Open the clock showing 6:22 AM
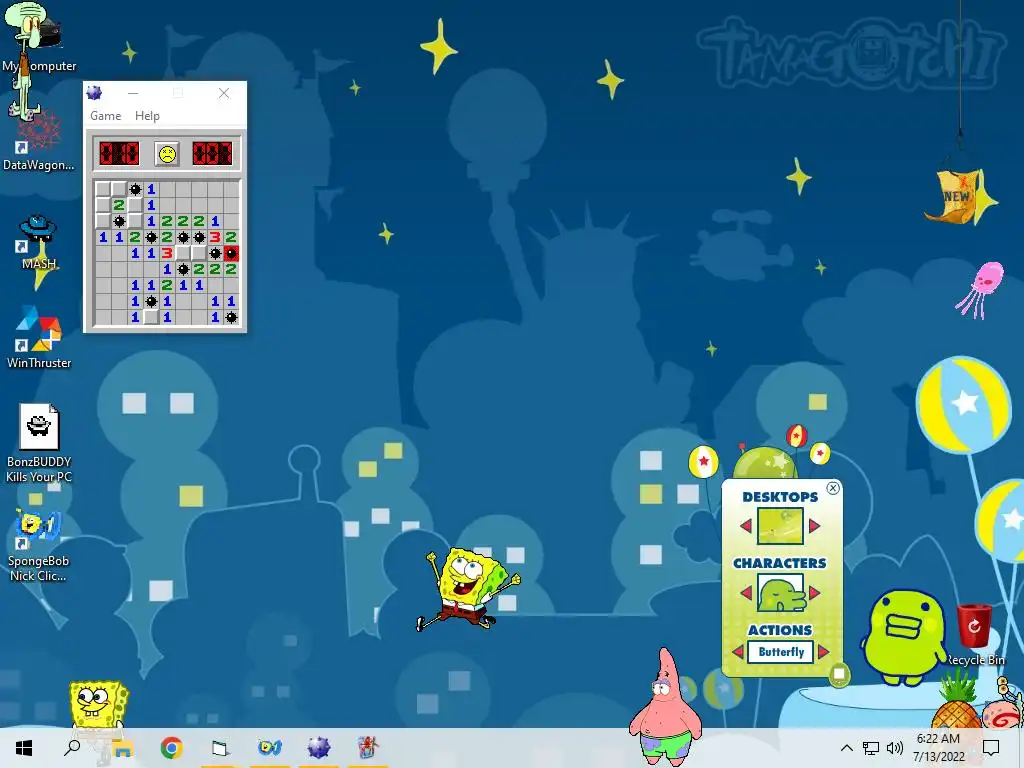 point(938,748)
